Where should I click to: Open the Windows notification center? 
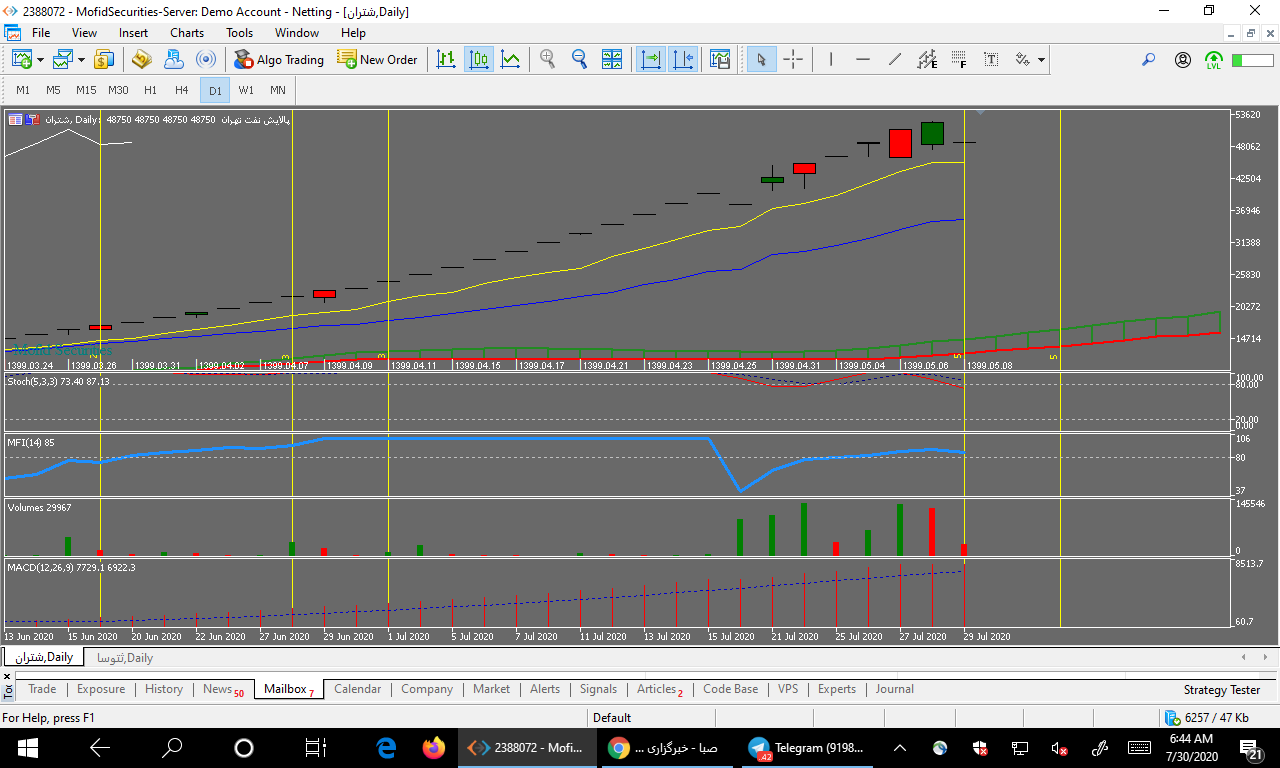pyautogui.click(x=1250, y=748)
